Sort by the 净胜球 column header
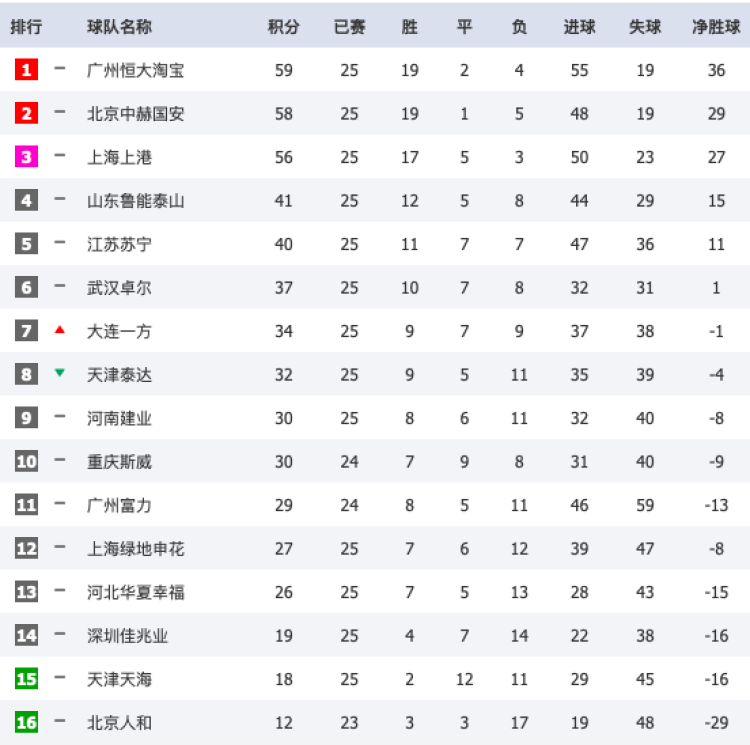Image resolution: width=750 pixels, height=745 pixels. (x=716, y=27)
